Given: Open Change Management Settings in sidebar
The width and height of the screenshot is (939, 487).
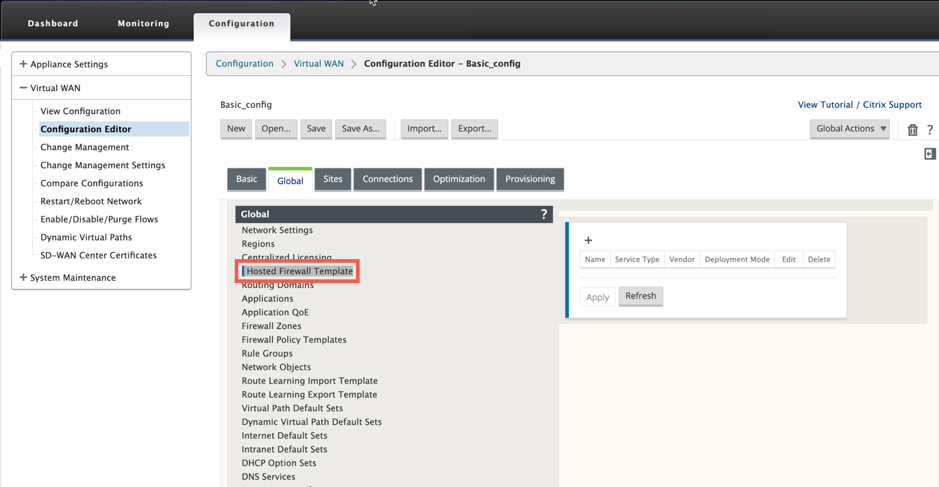Looking at the screenshot, I should click(102, 165).
